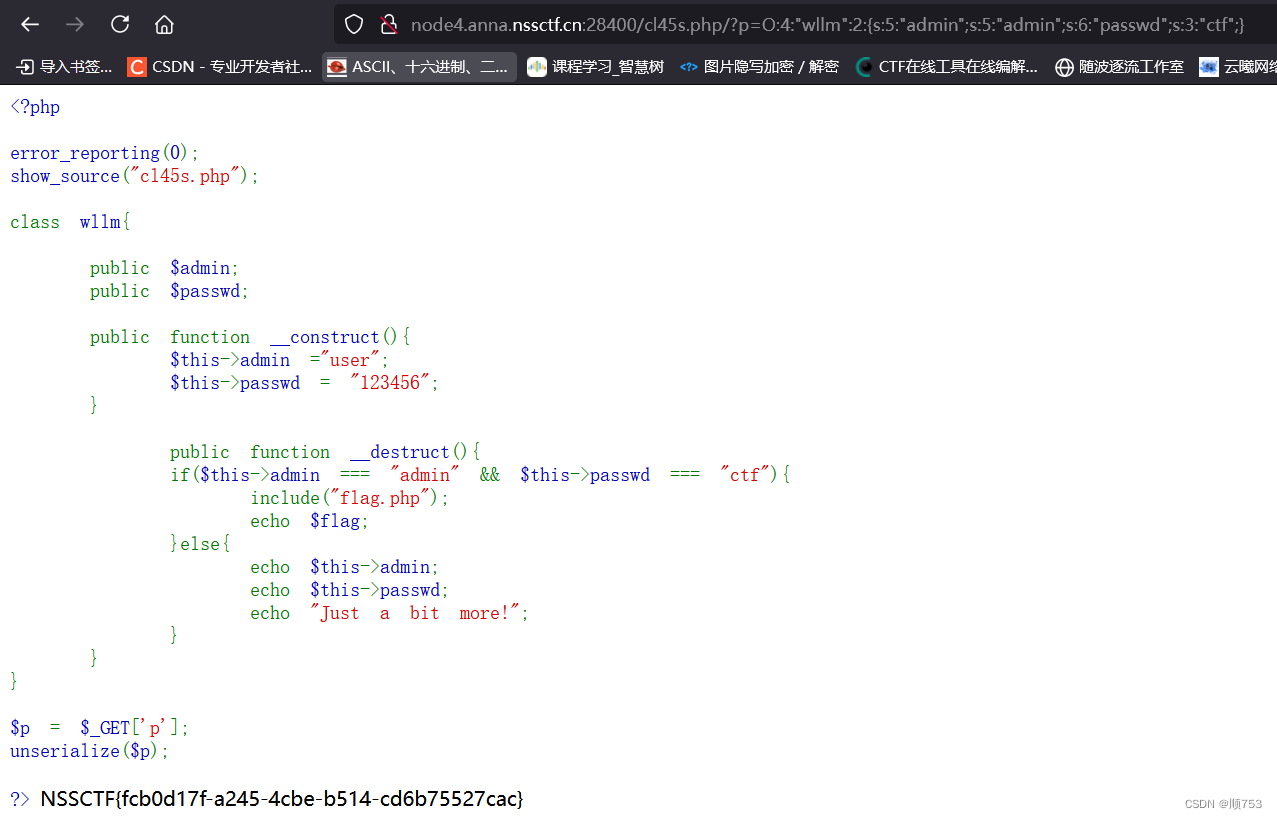Click the __construct function line
Image resolution: width=1277 pixels, height=819 pixels.
tap(250, 337)
